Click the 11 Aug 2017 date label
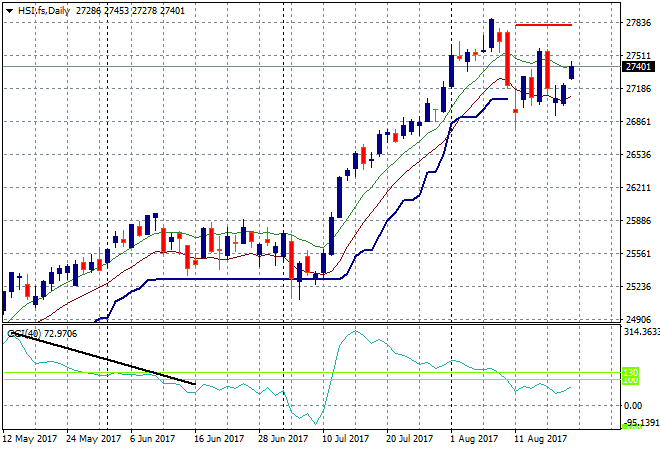Viewport: 660px width, 450px height. click(x=540, y=439)
